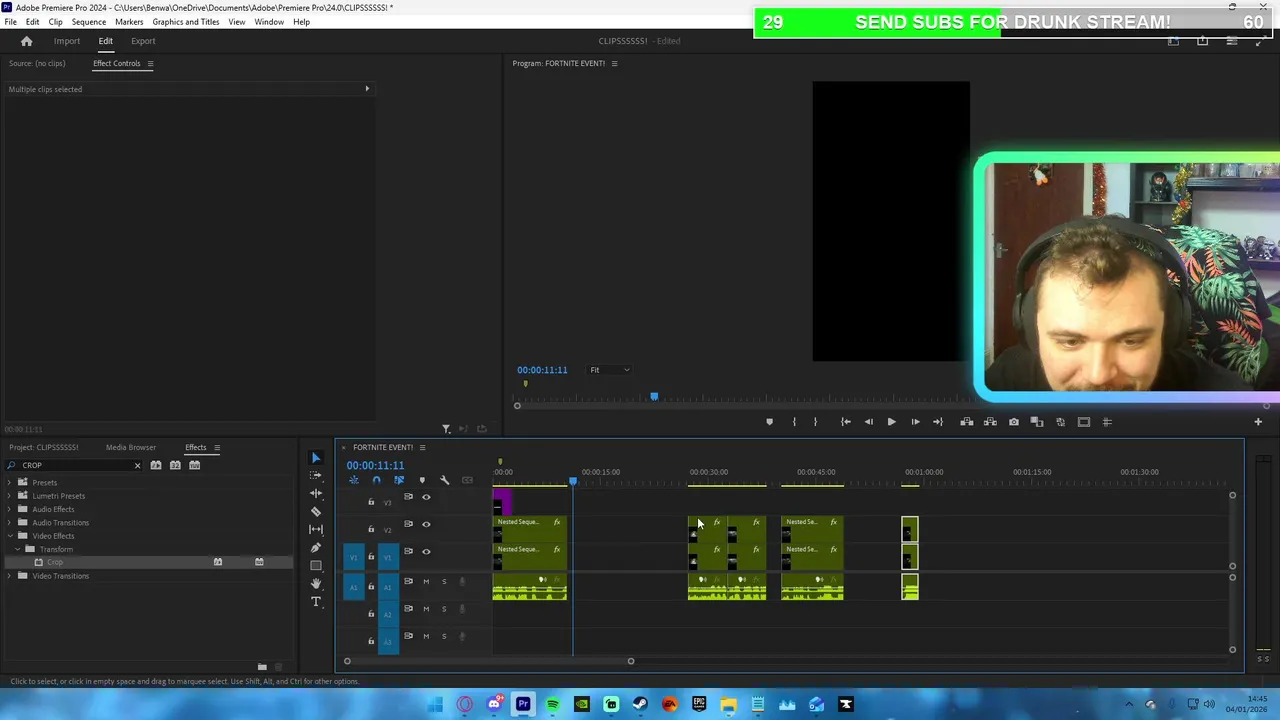Switch to the Export workspace
1280x720 pixels.
click(x=143, y=41)
